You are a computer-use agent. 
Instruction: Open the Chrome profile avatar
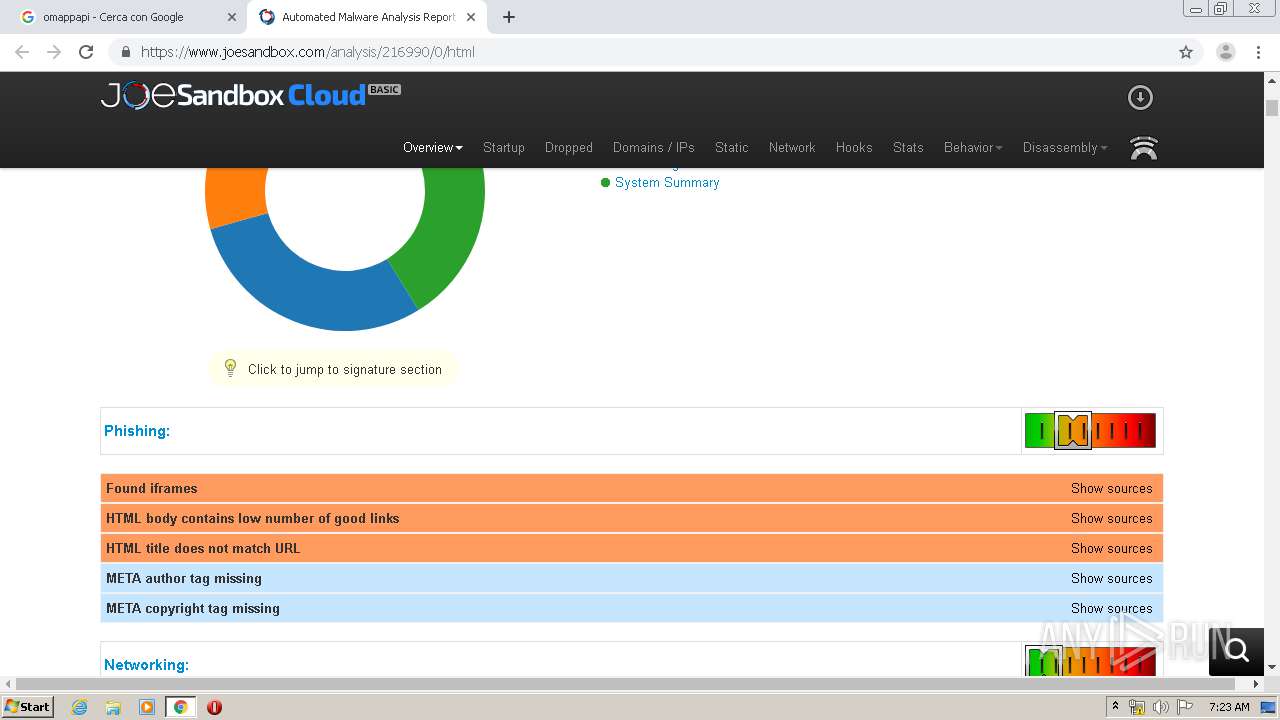1225,52
